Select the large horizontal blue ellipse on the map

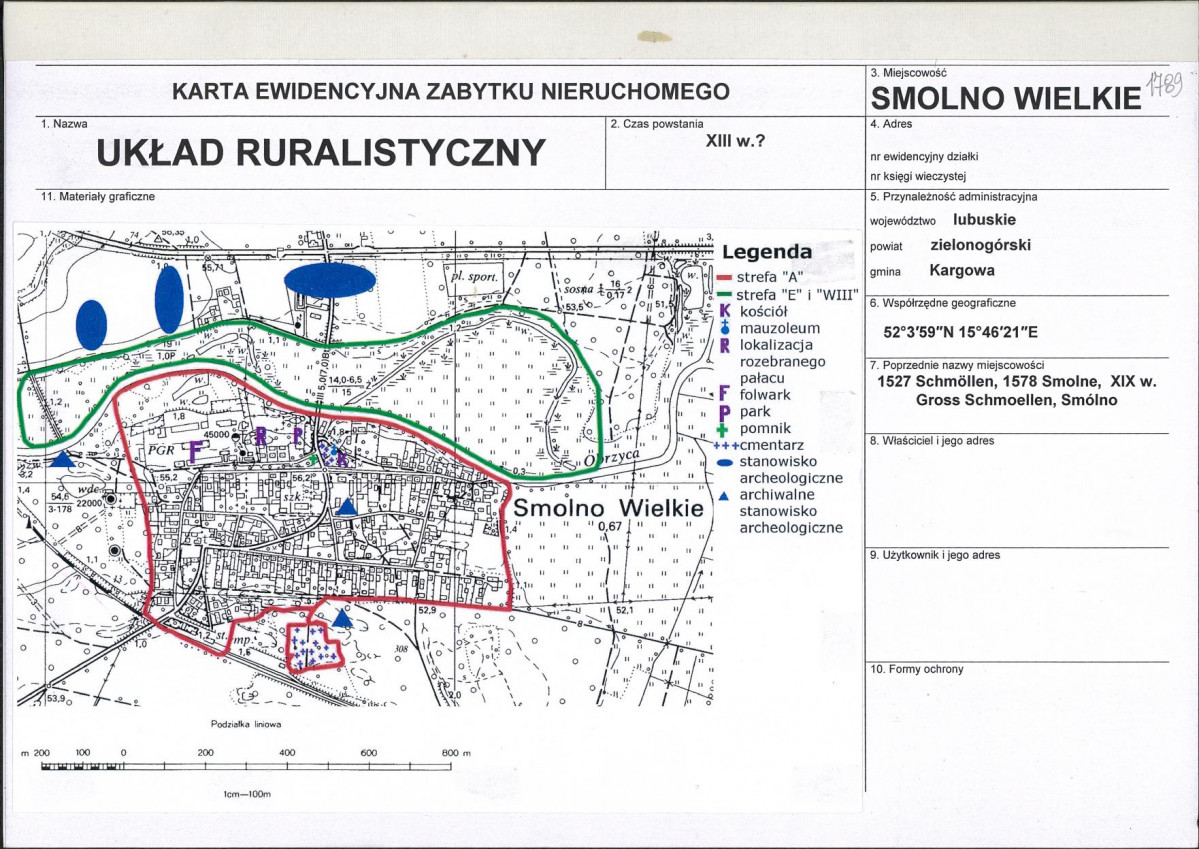[x=330, y=280]
